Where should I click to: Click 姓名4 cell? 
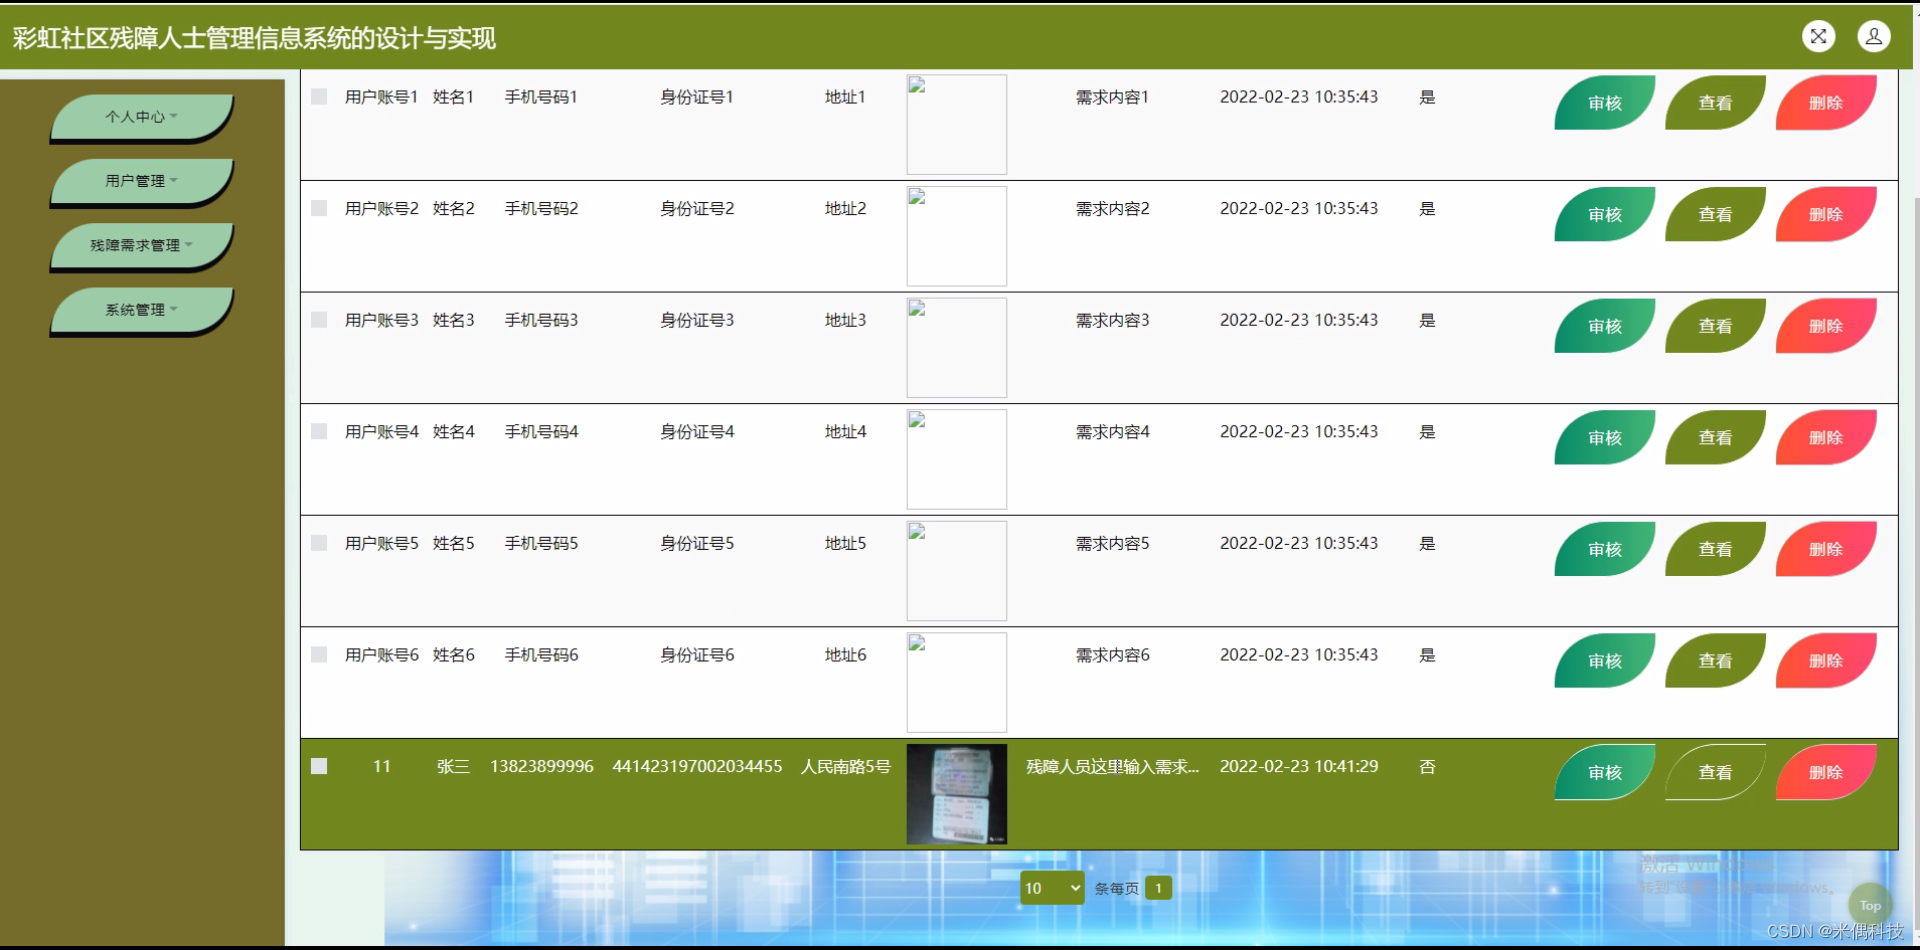coord(453,431)
